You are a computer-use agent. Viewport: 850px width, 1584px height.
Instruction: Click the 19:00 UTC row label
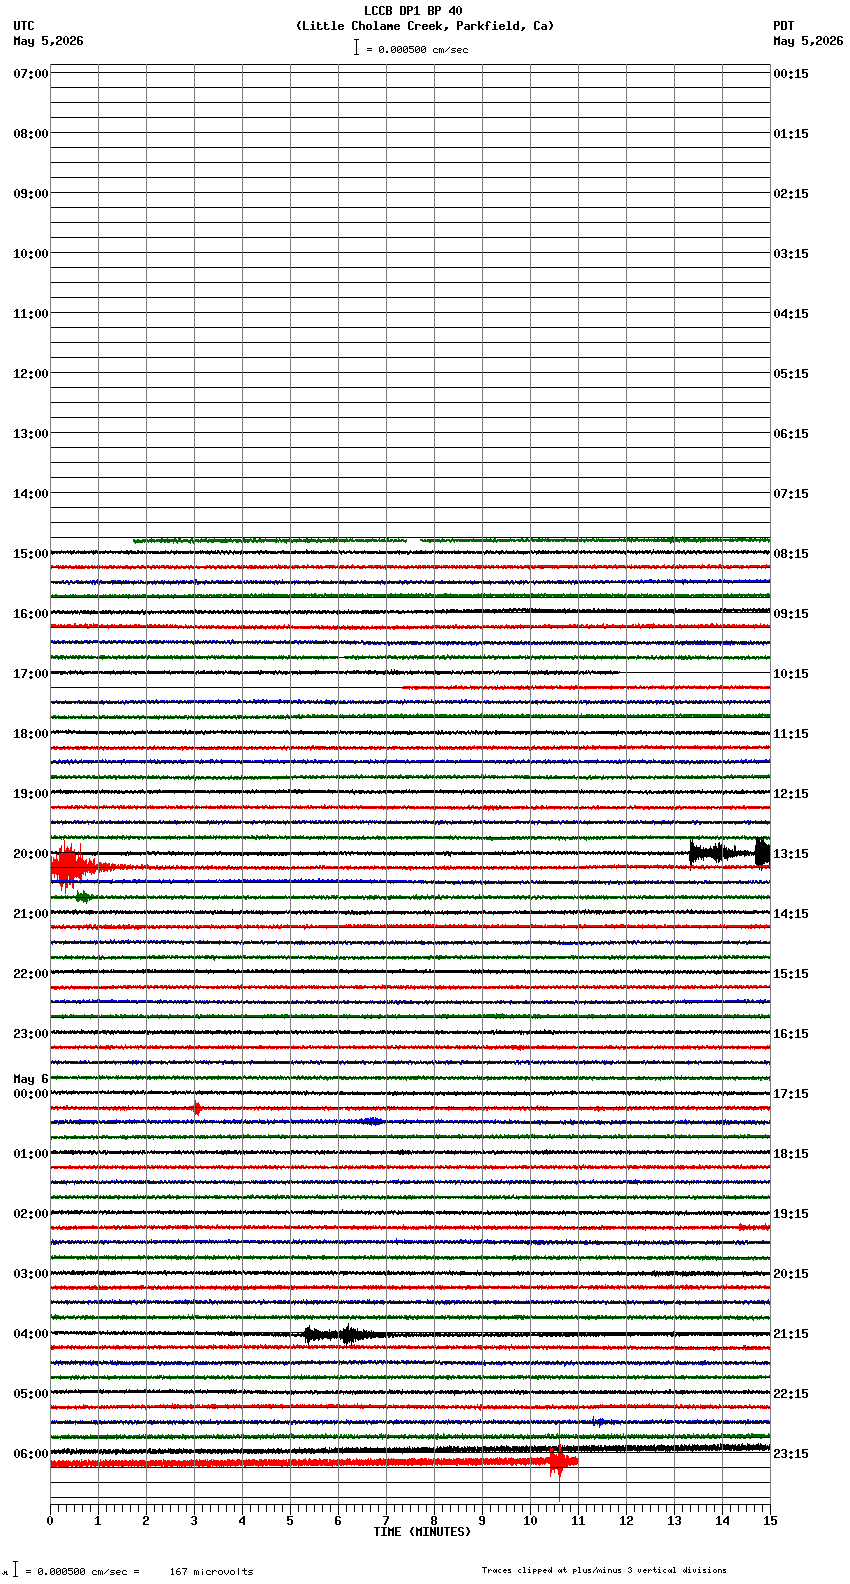point(31,794)
